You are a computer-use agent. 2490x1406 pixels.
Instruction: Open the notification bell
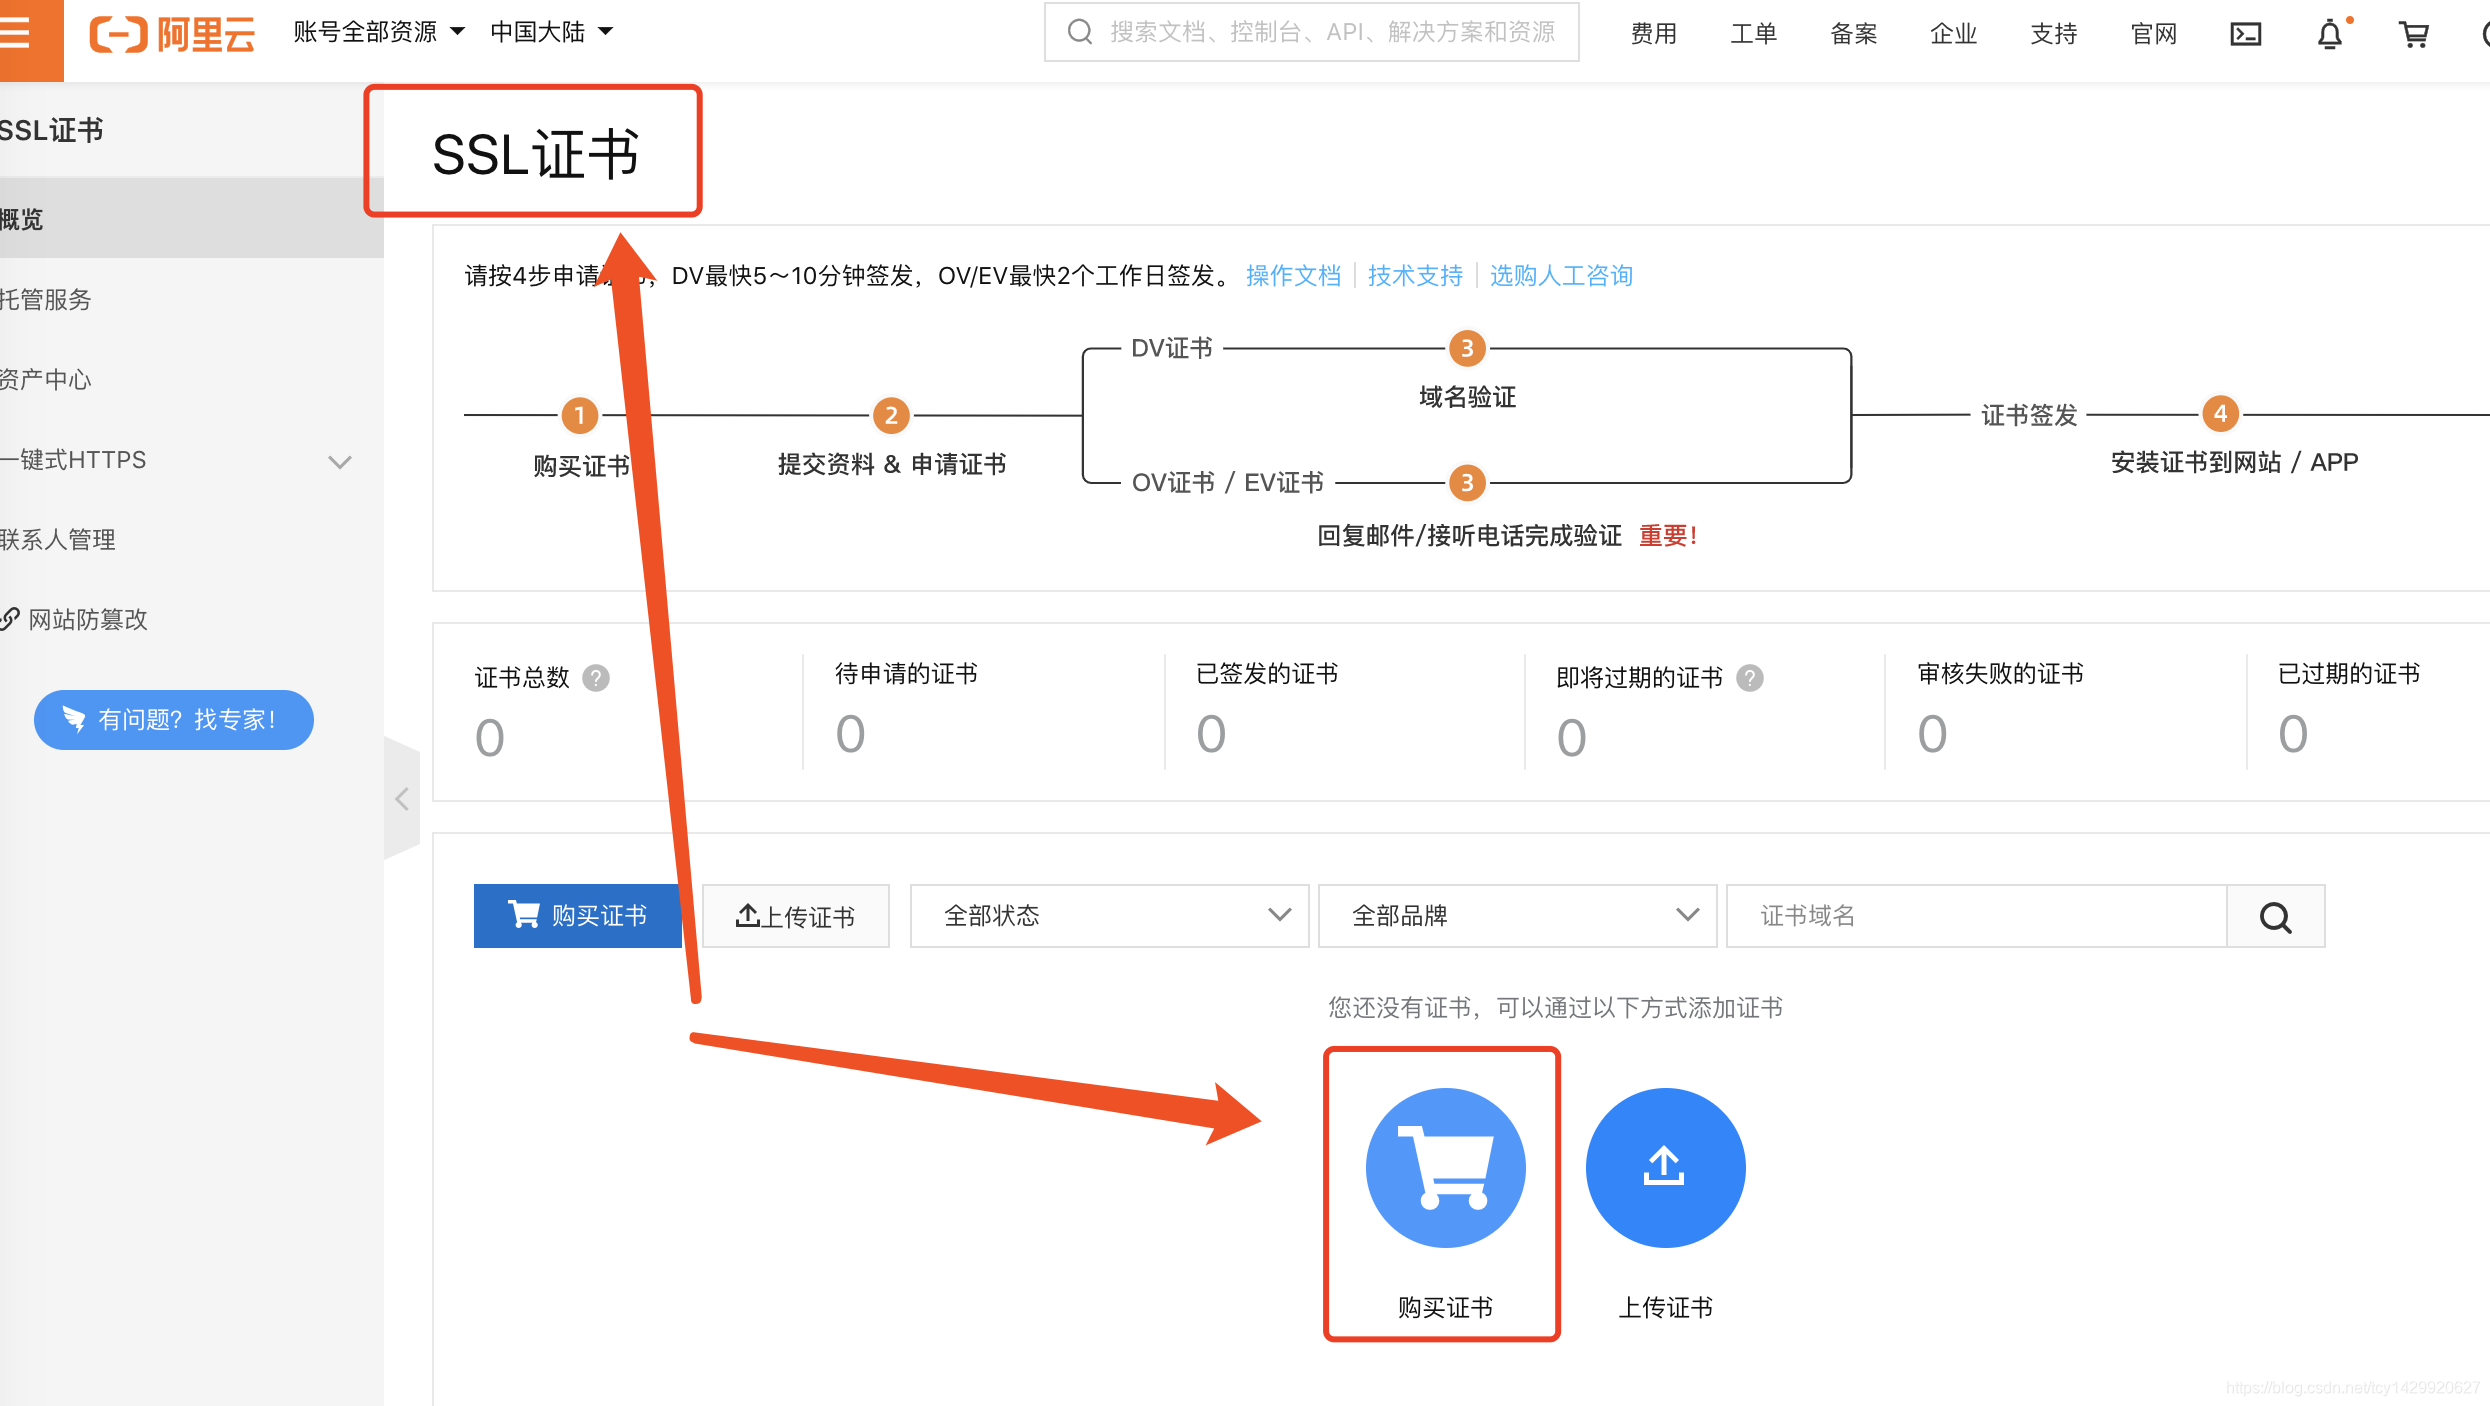[x=2329, y=34]
